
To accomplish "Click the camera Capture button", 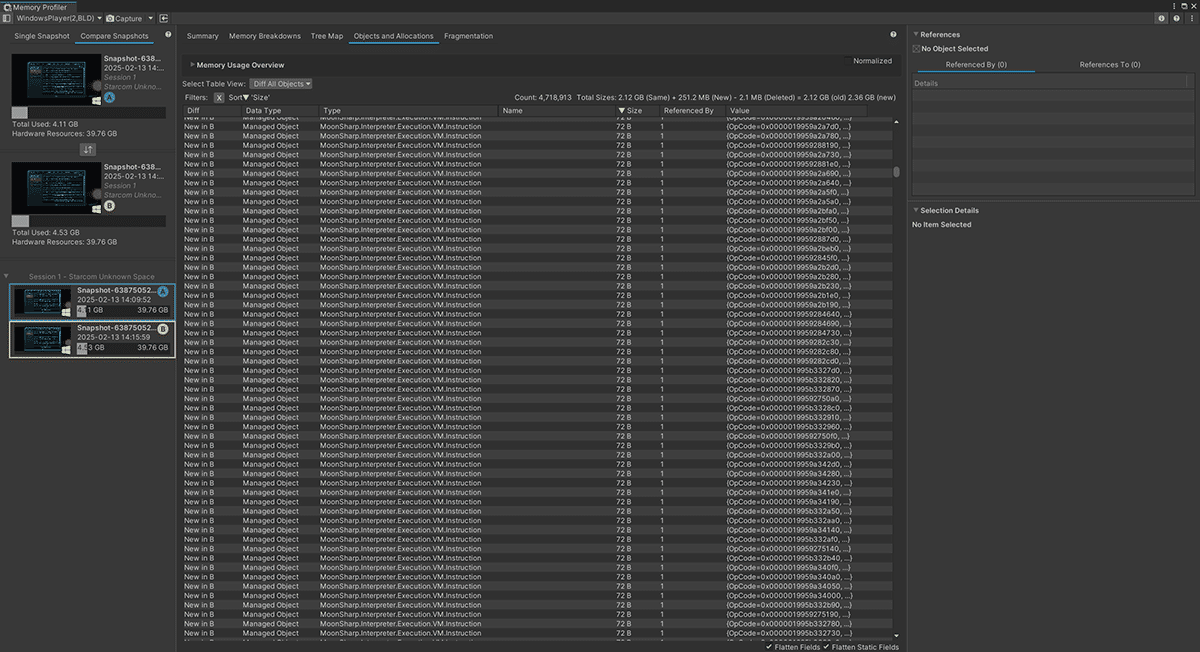I will pos(124,18).
